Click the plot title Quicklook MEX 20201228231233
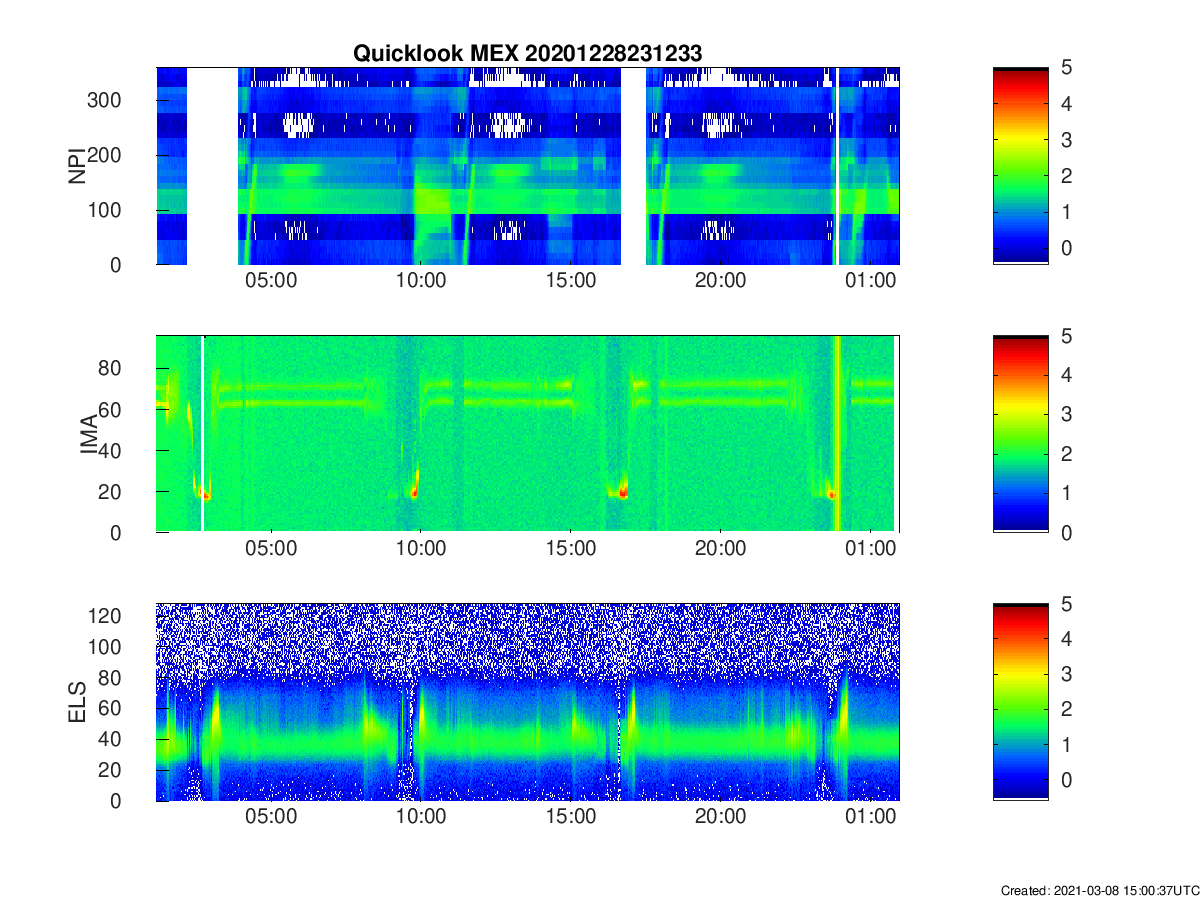 coord(527,54)
